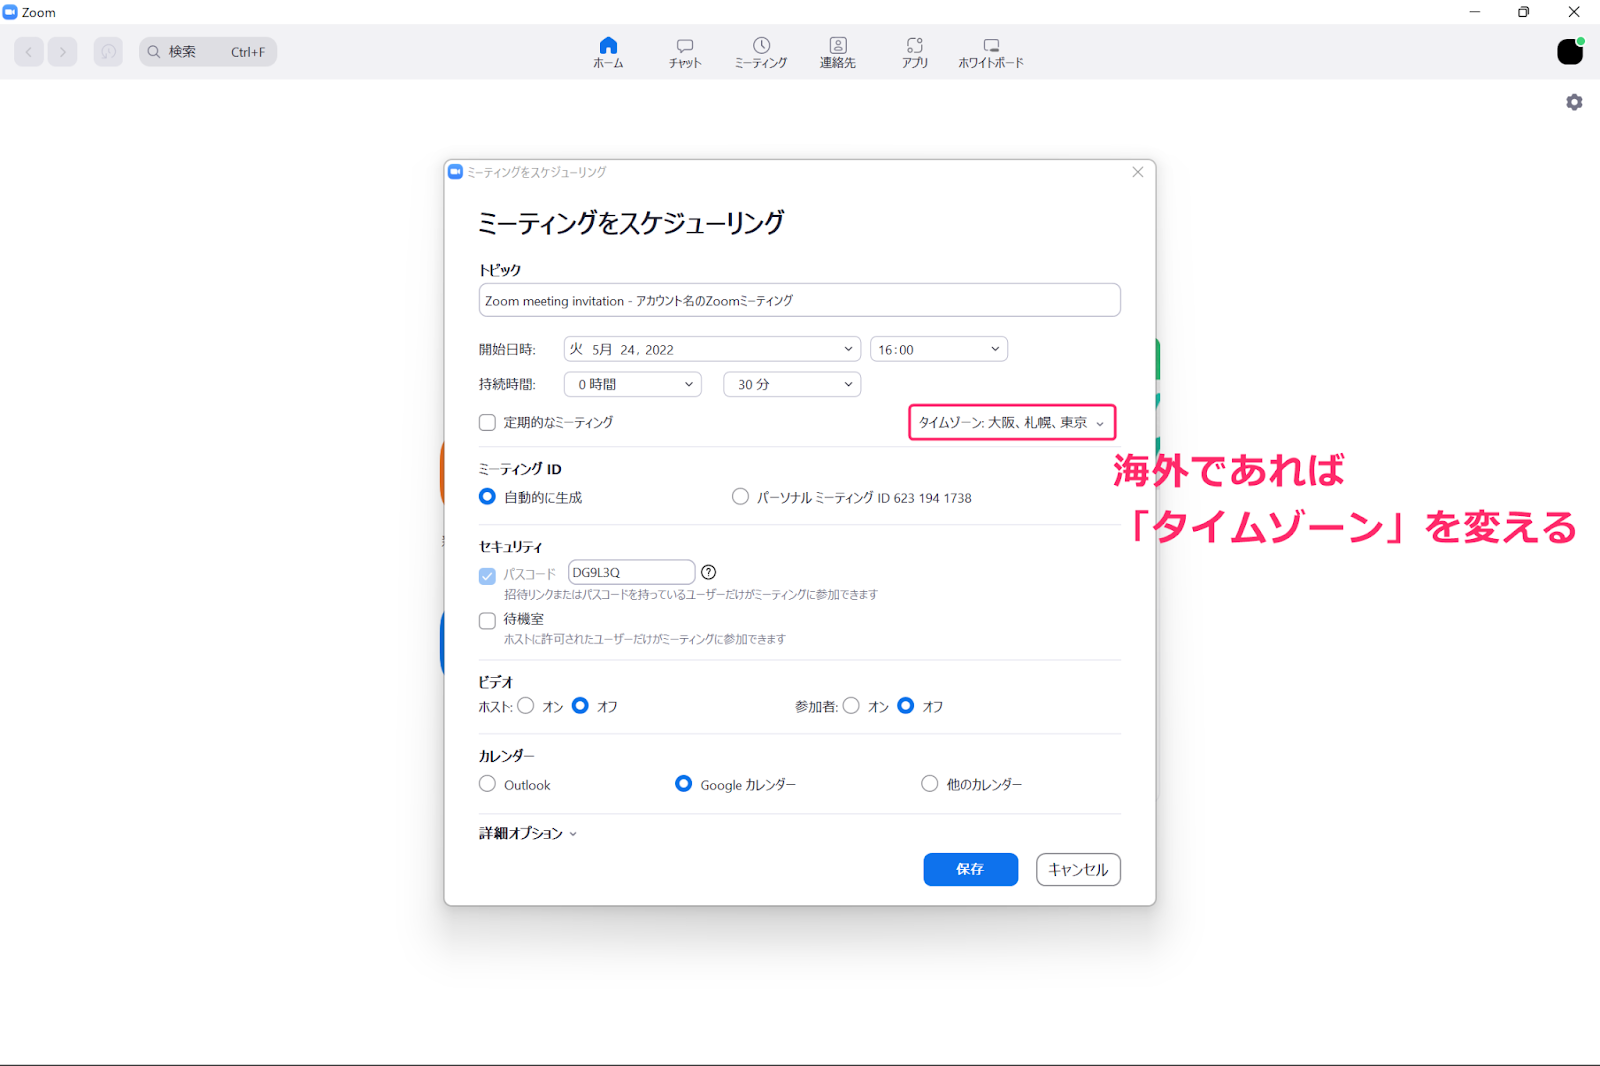Click the 保存 button

click(970, 869)
